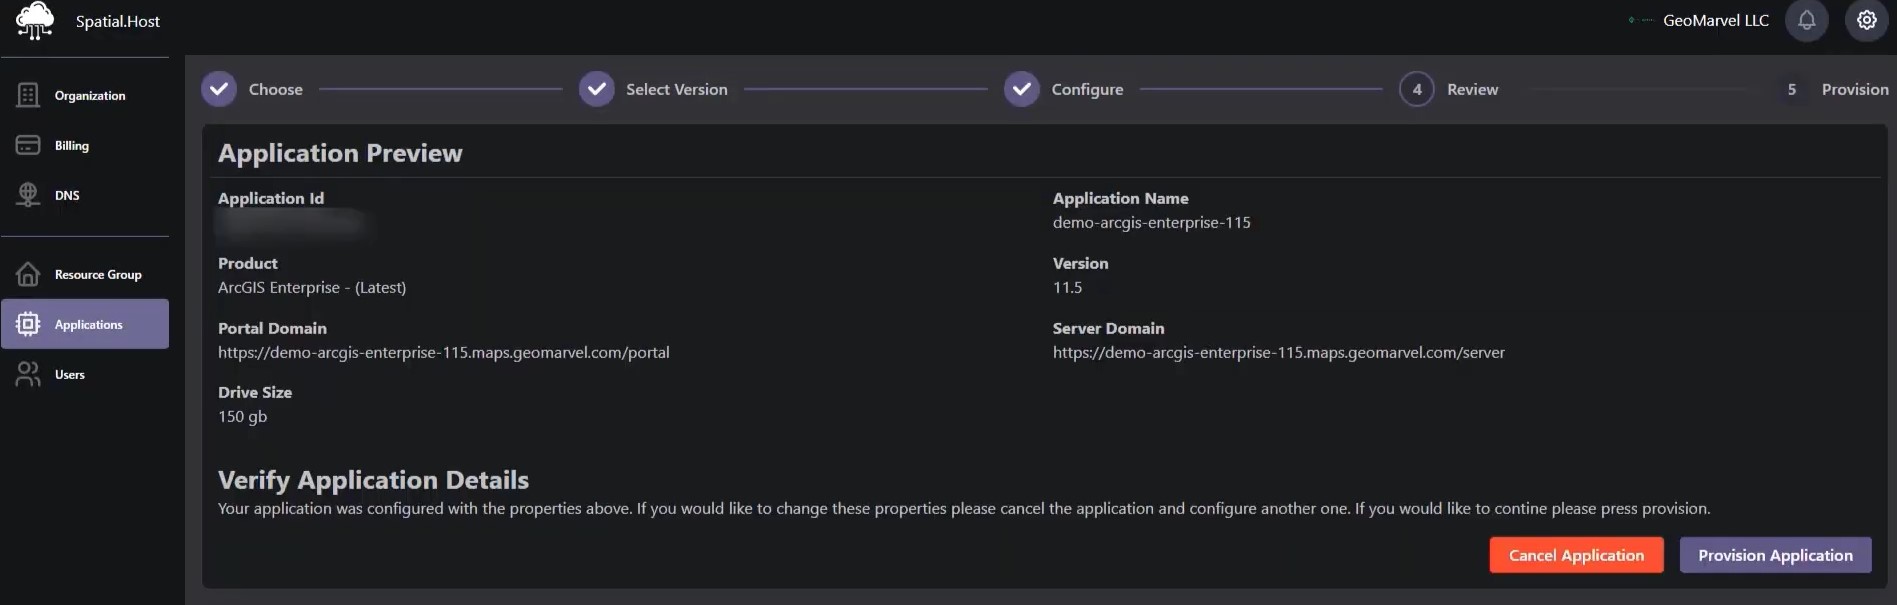Return to the Configure step
The height and width of the screenshot is (605, 1897).
point(1022,89)
